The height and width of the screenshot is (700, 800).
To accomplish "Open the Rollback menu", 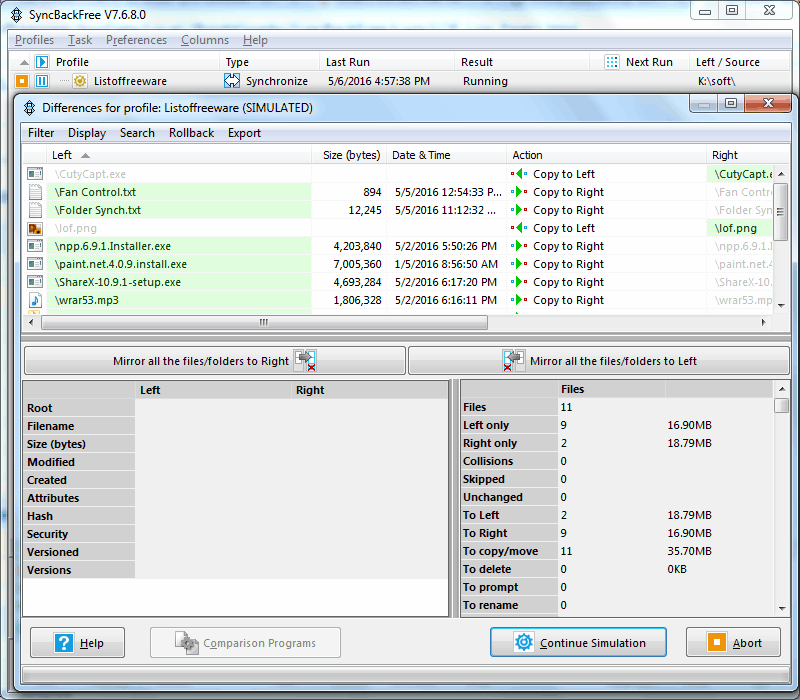I will 191,133.
